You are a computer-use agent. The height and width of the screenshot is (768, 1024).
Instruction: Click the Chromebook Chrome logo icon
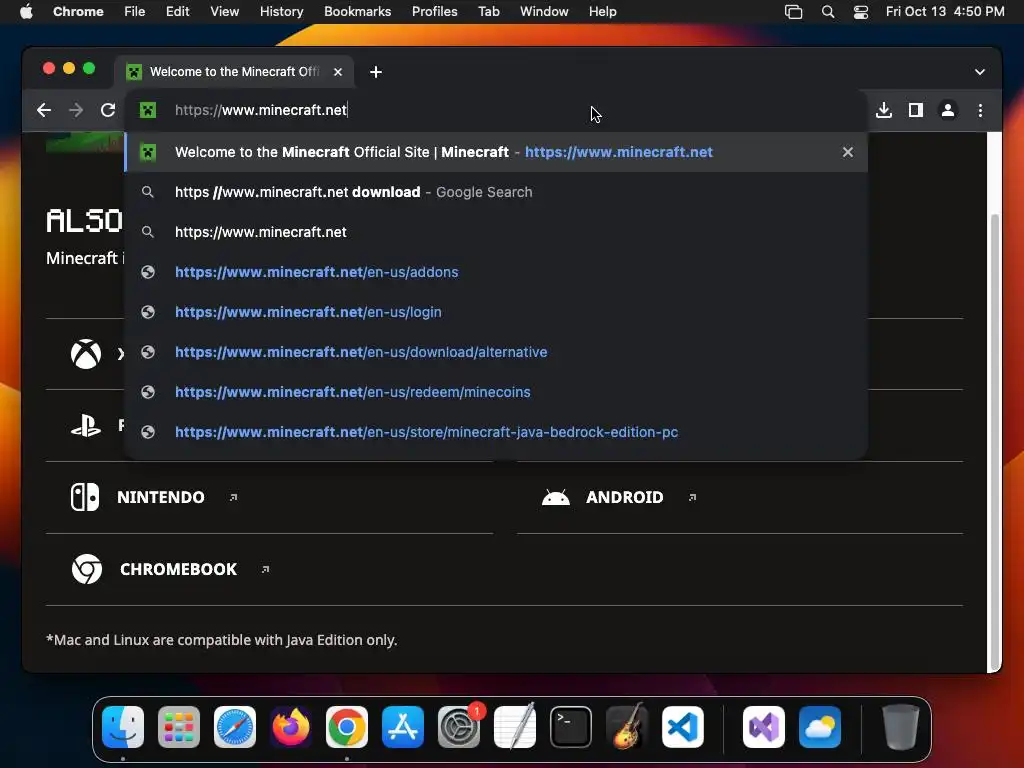pos(87,569)
